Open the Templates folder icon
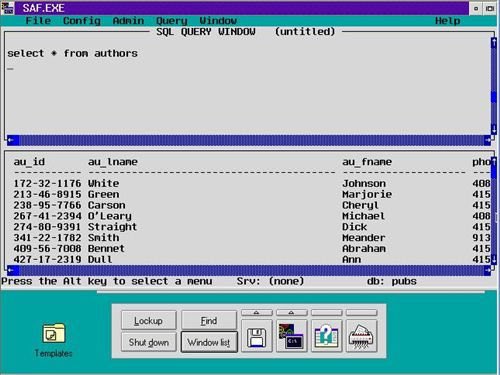The image size is (500, 375). point(53,333)
